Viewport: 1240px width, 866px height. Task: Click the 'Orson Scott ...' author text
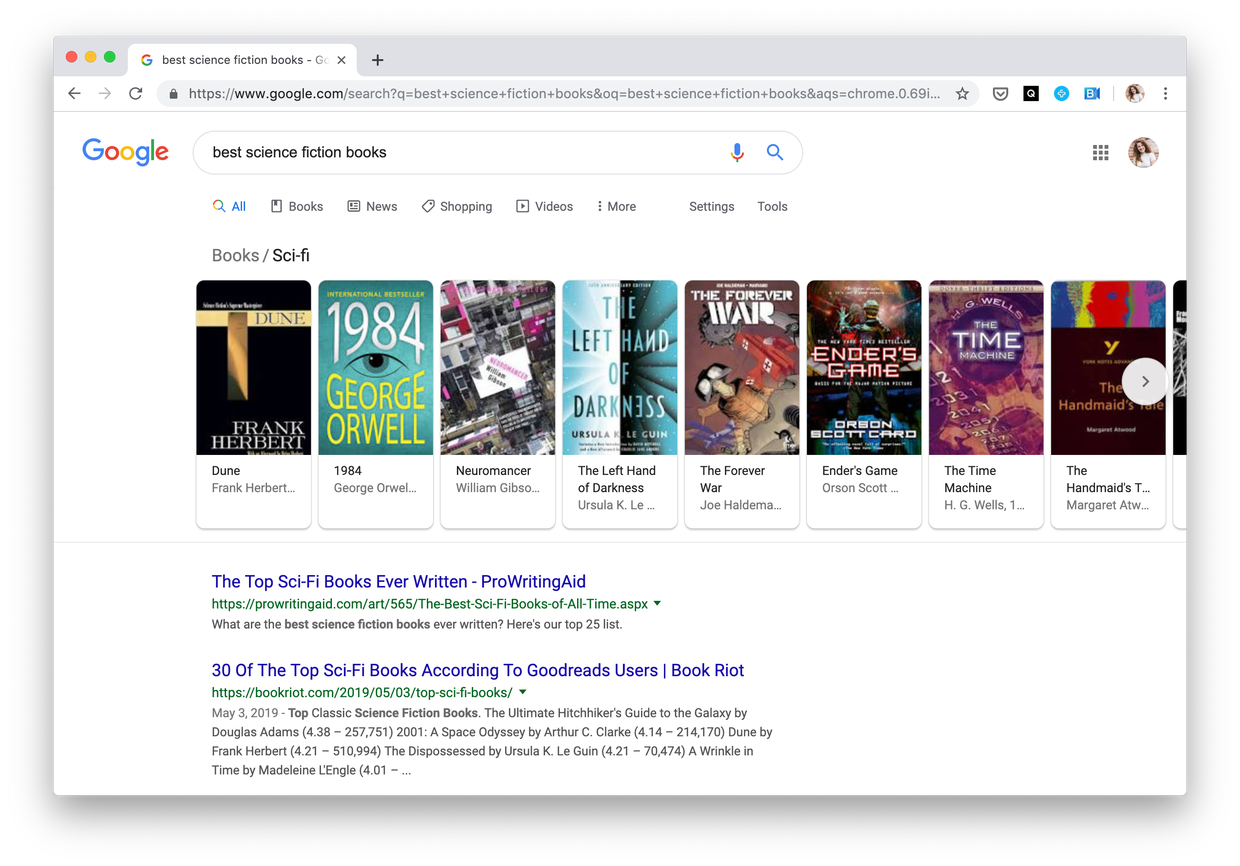tap(860, 488)
